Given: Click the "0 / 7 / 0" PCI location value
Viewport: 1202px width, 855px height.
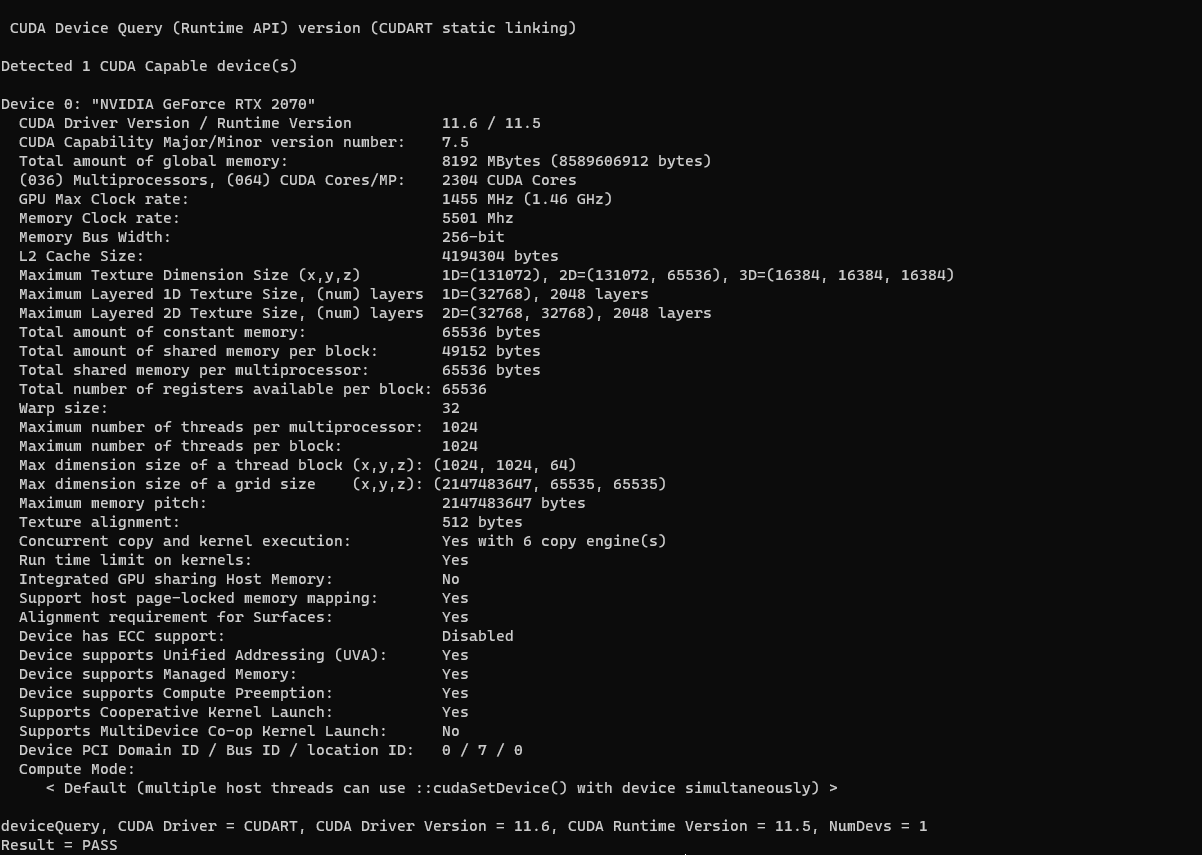Looking at the screenshot, I should [482, 750].
